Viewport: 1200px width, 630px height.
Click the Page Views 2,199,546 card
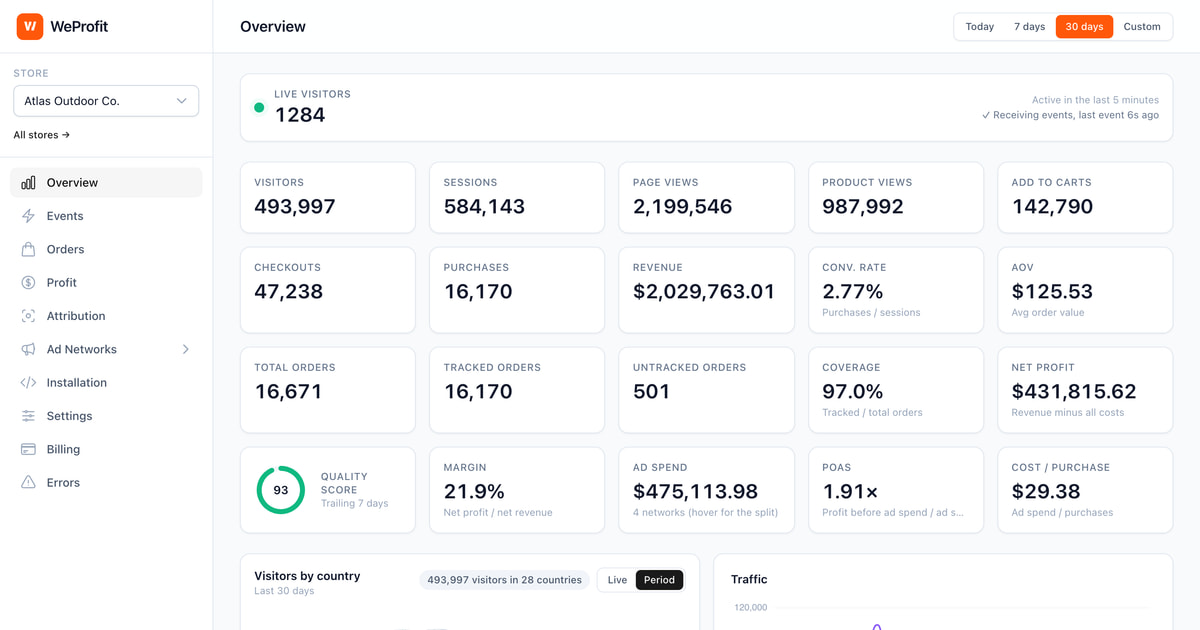coord(706,198)
